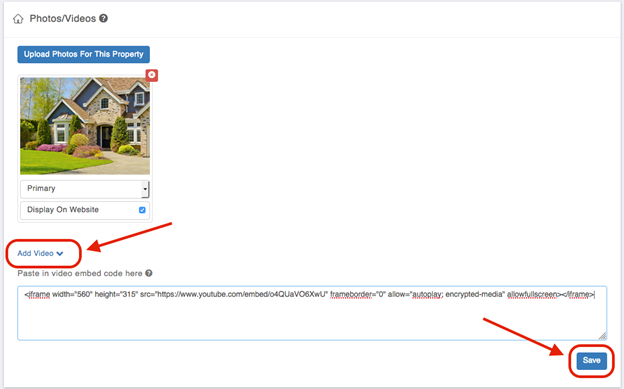
Task: Click the textarea resize handle corner
Action: (603, 336)
